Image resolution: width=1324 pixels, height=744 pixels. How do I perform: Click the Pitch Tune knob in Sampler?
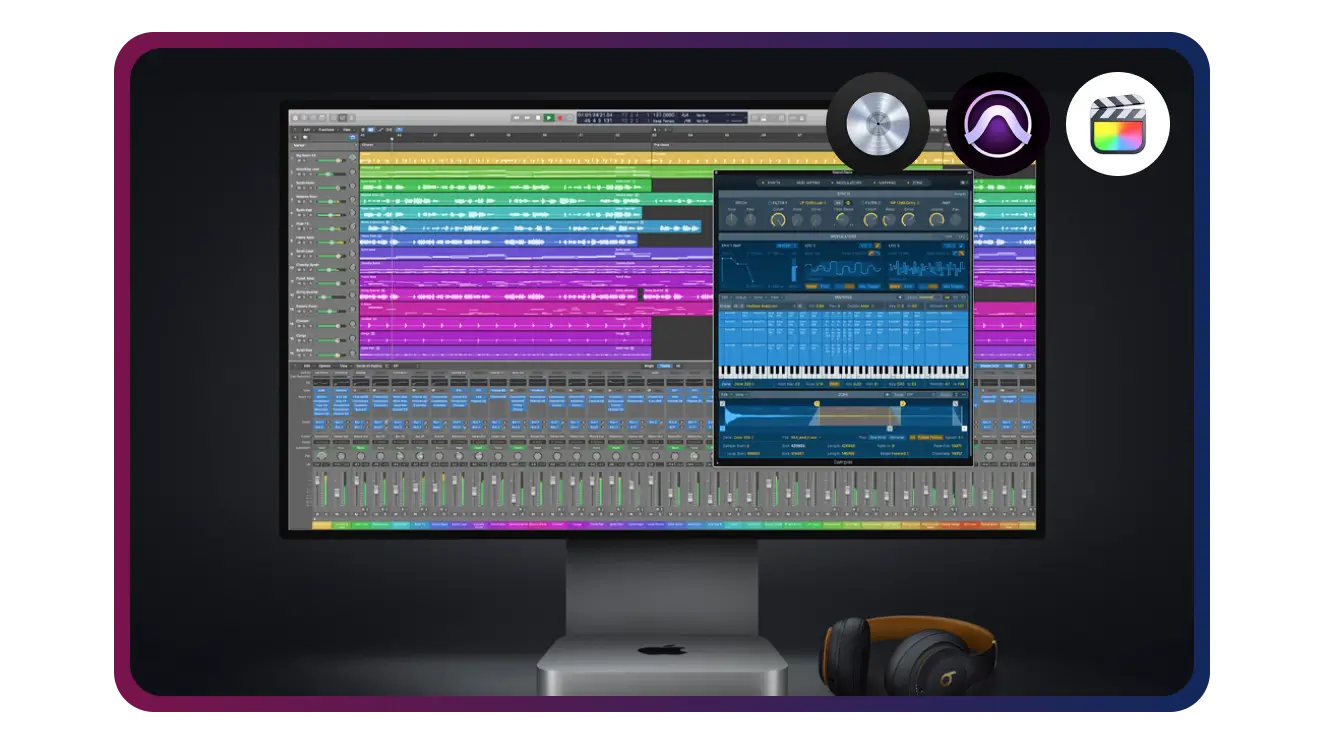coord(732,220)
